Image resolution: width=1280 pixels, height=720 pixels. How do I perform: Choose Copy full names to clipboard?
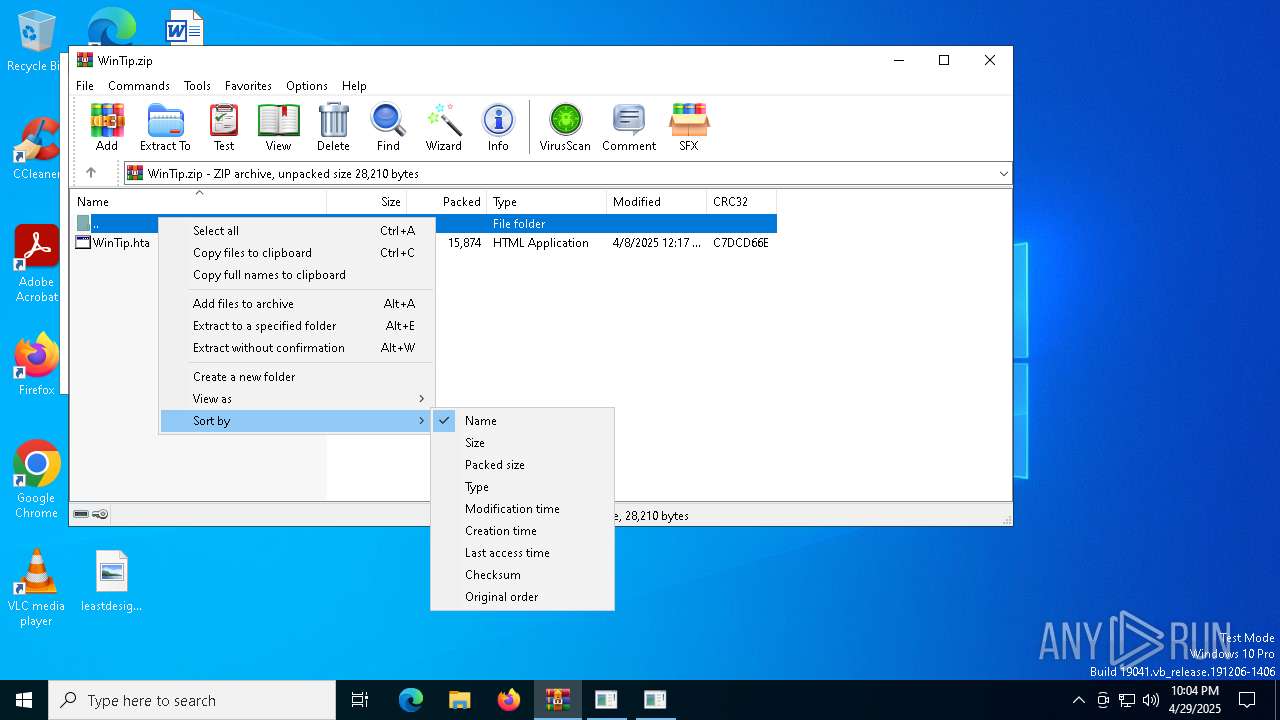pos(297,275)
